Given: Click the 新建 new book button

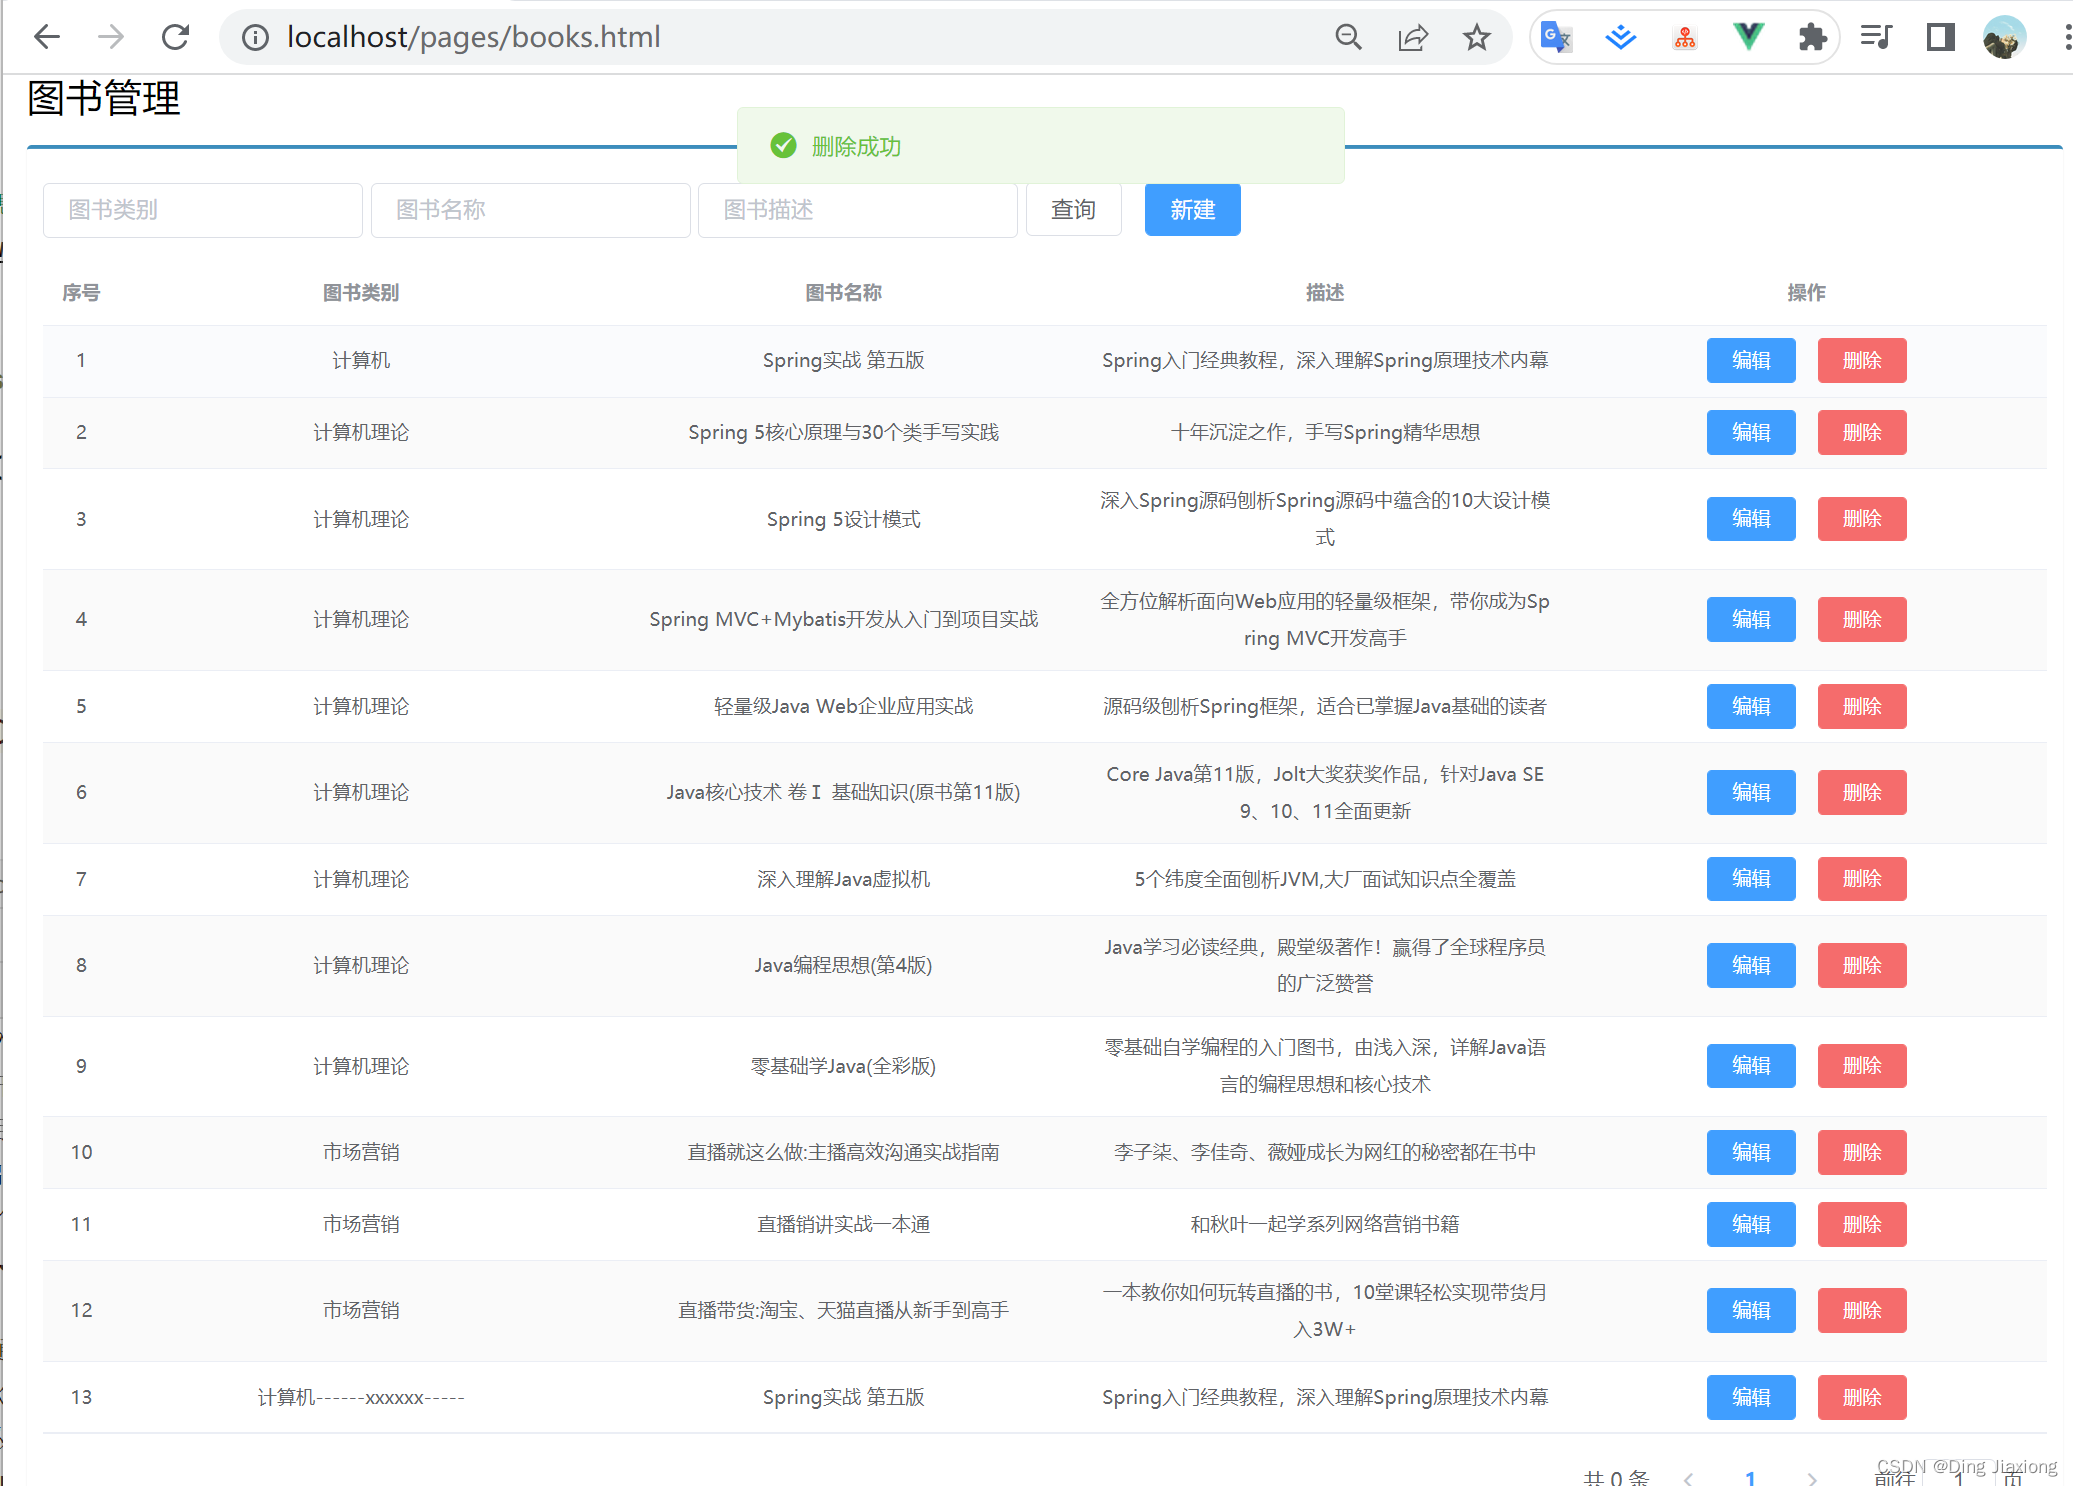Looking at the screenshot, I should click(x=1192, y=210).
